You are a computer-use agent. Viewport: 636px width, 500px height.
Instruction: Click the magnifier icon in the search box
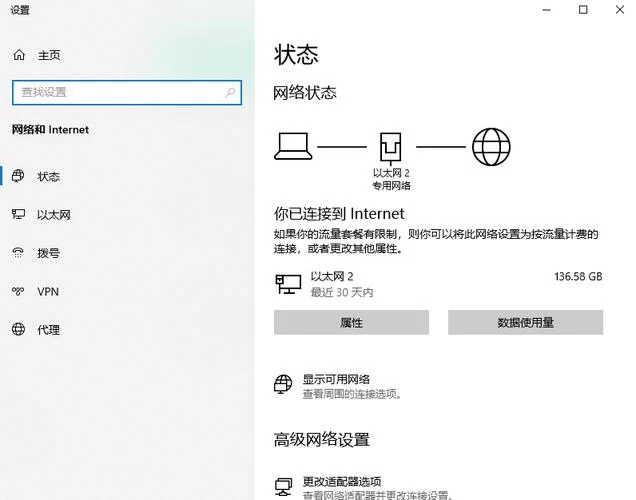click(x=230, y=92)
